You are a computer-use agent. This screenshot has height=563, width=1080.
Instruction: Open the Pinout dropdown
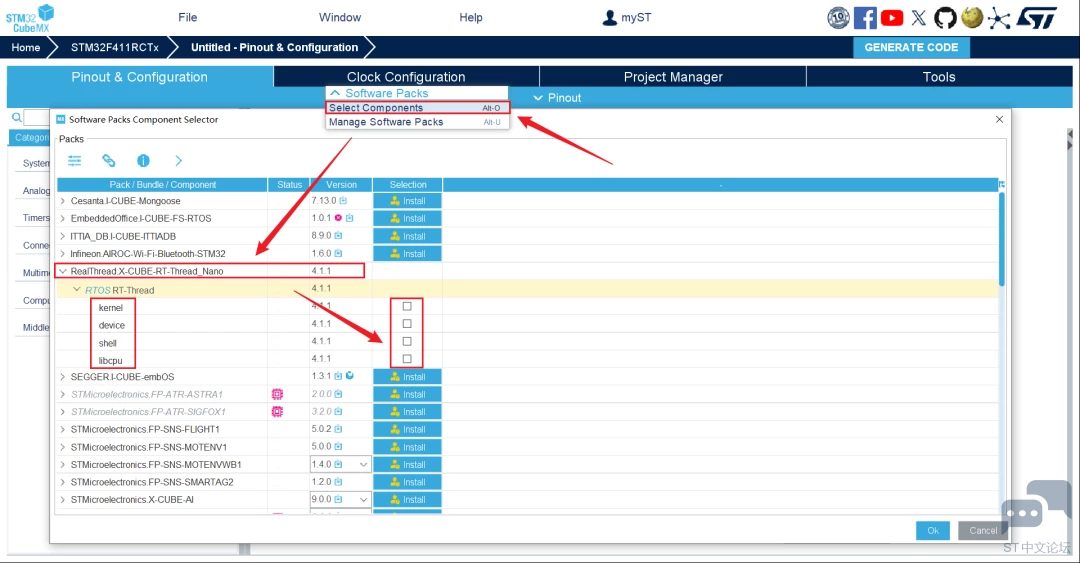pyautogui.click(x=557, y=98)
